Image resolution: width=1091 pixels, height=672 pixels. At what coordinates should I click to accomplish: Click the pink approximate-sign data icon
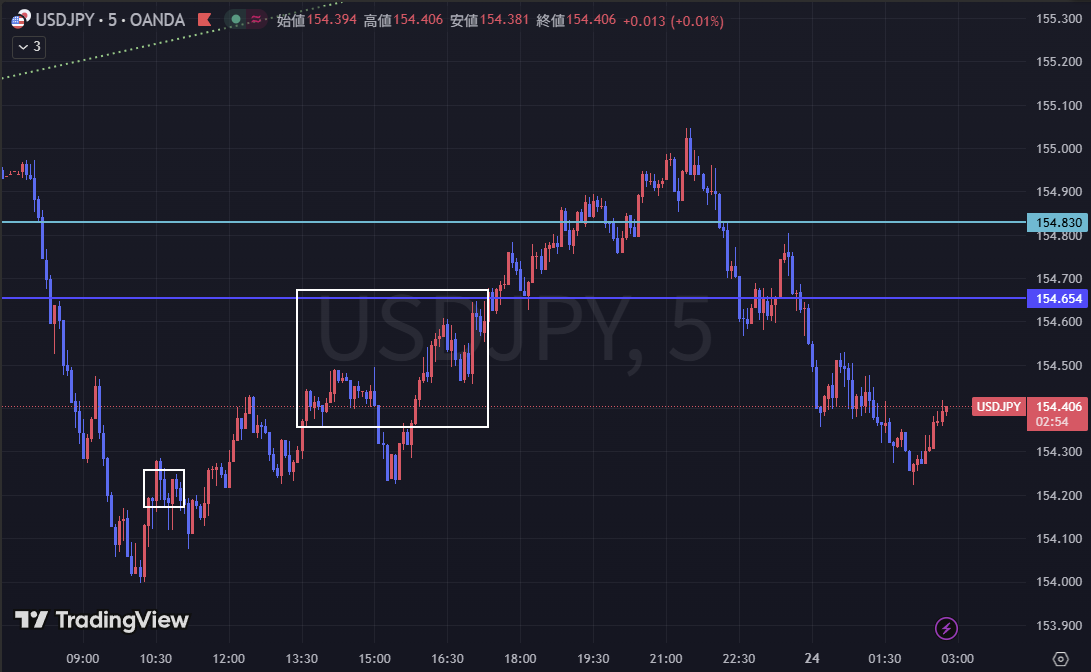click(x=255, y=19)
